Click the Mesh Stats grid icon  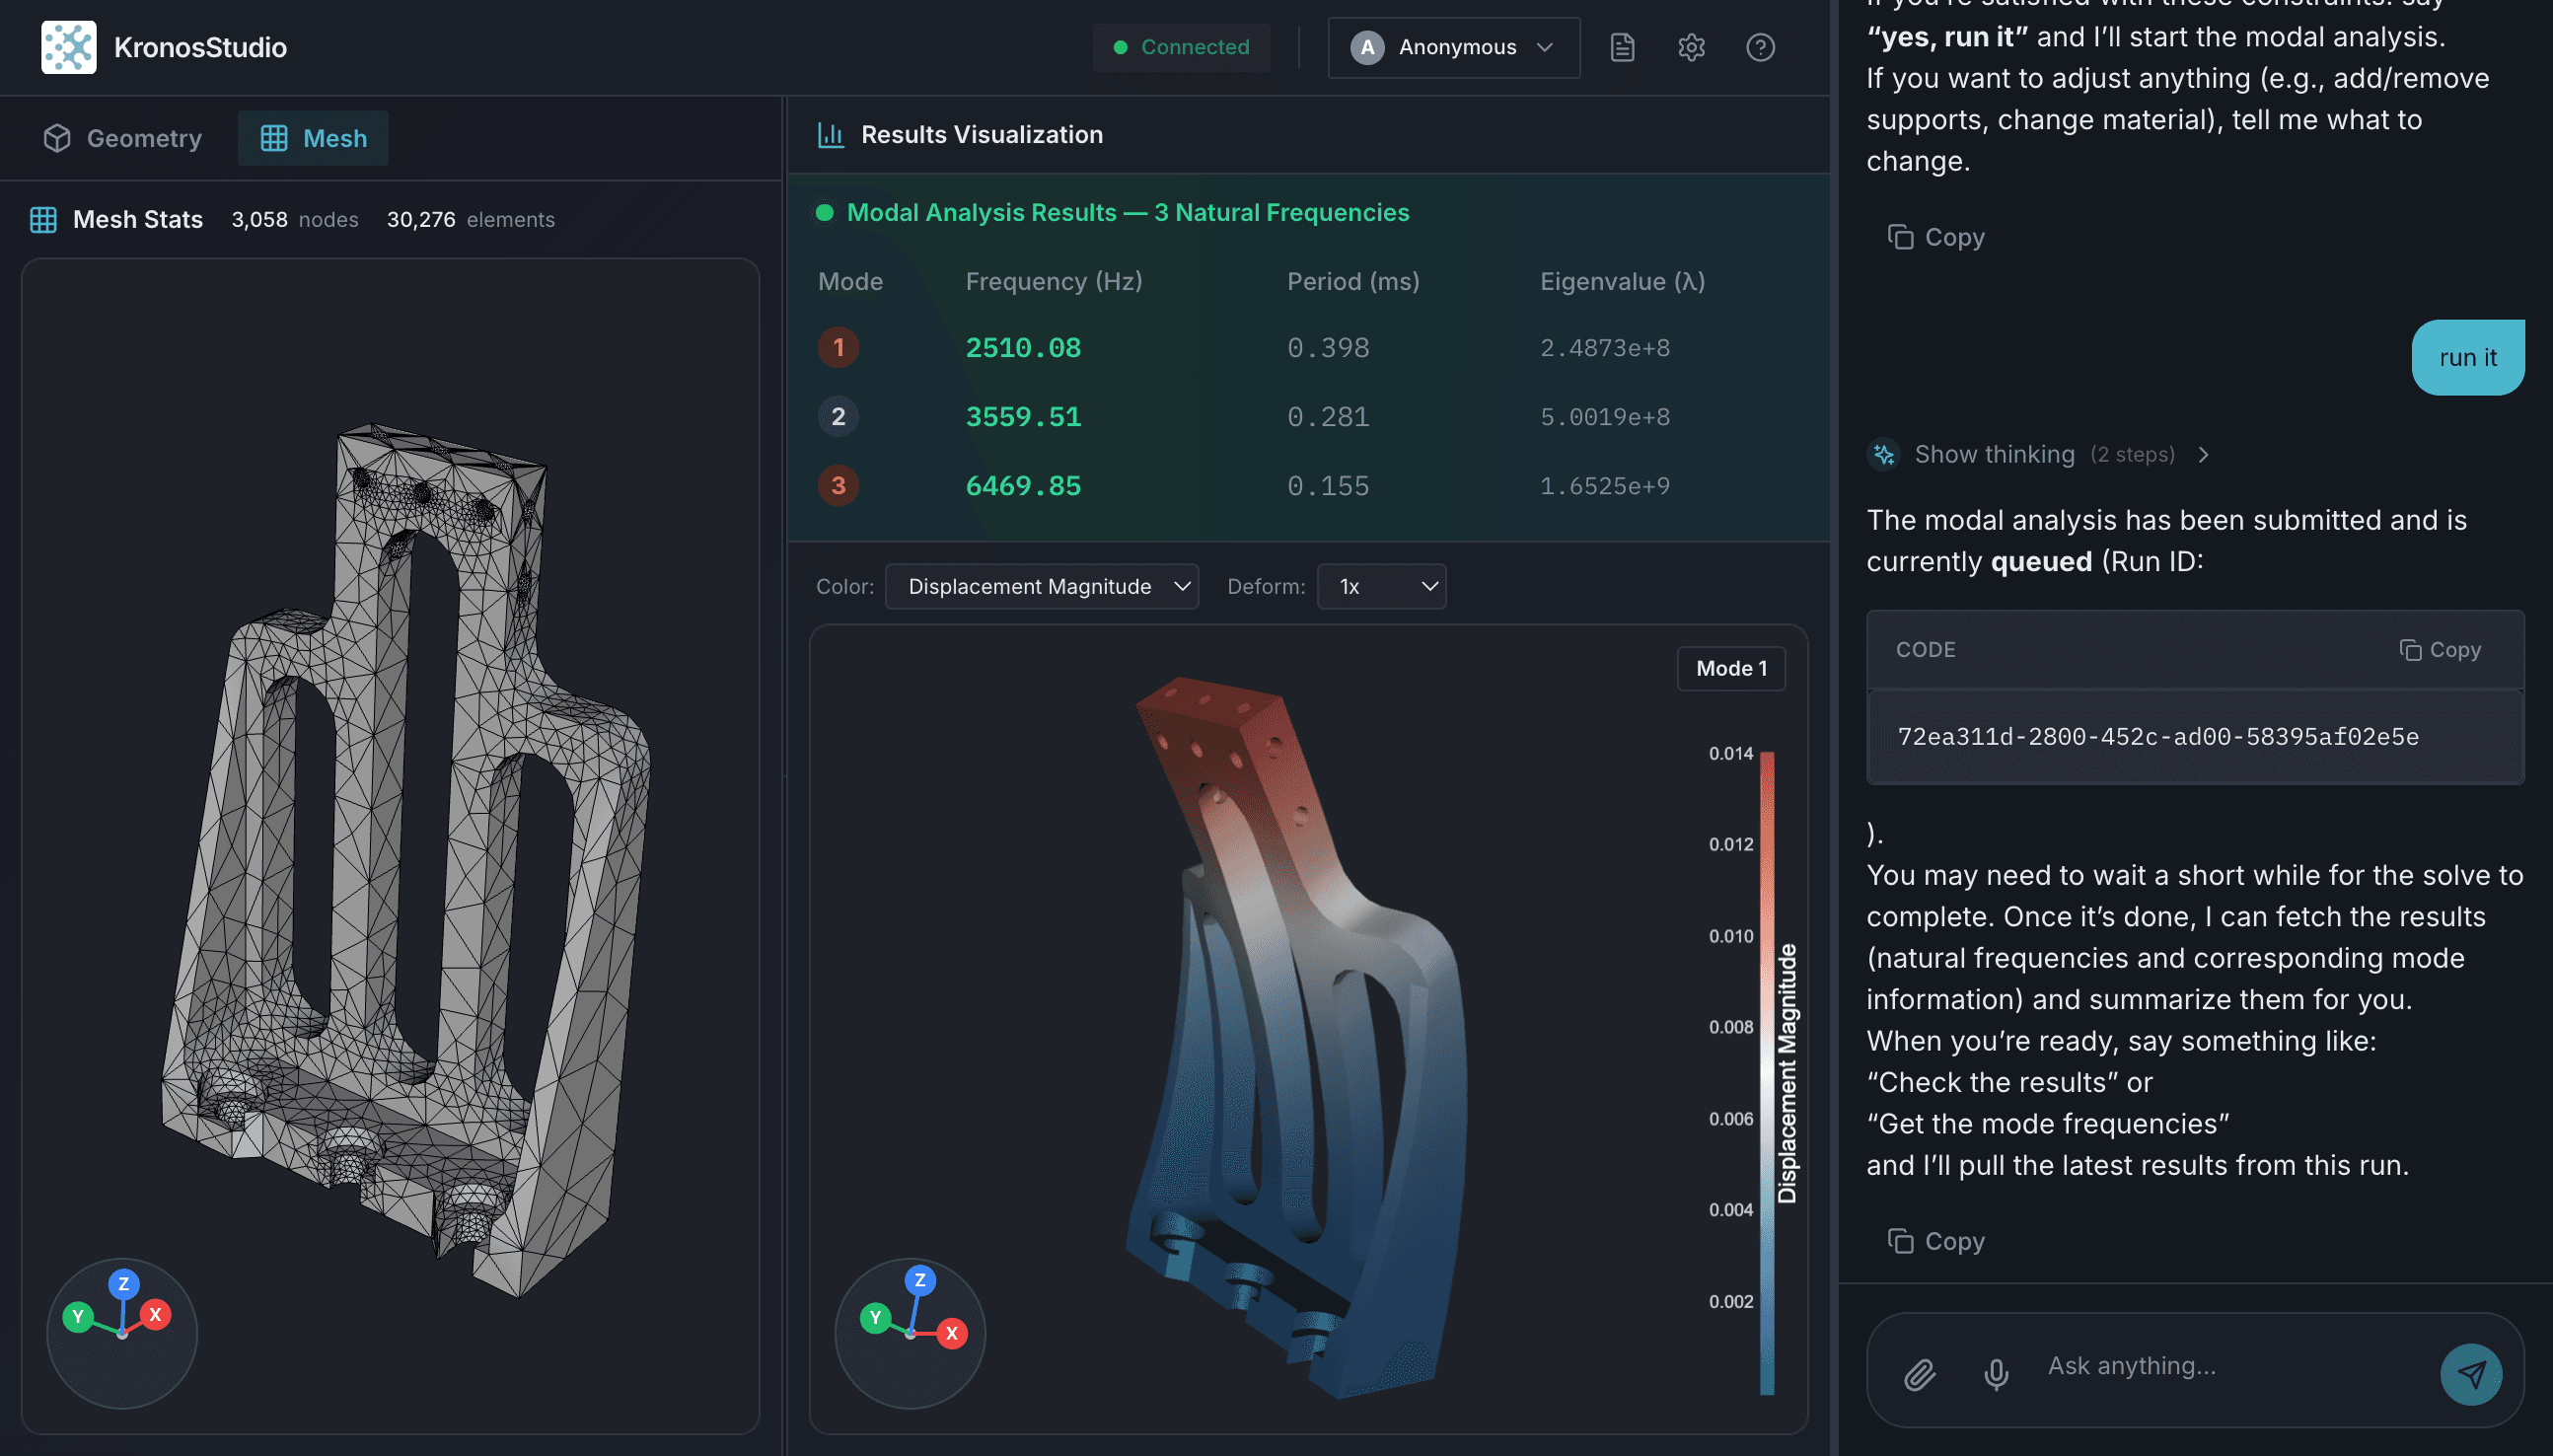(44, 219)
